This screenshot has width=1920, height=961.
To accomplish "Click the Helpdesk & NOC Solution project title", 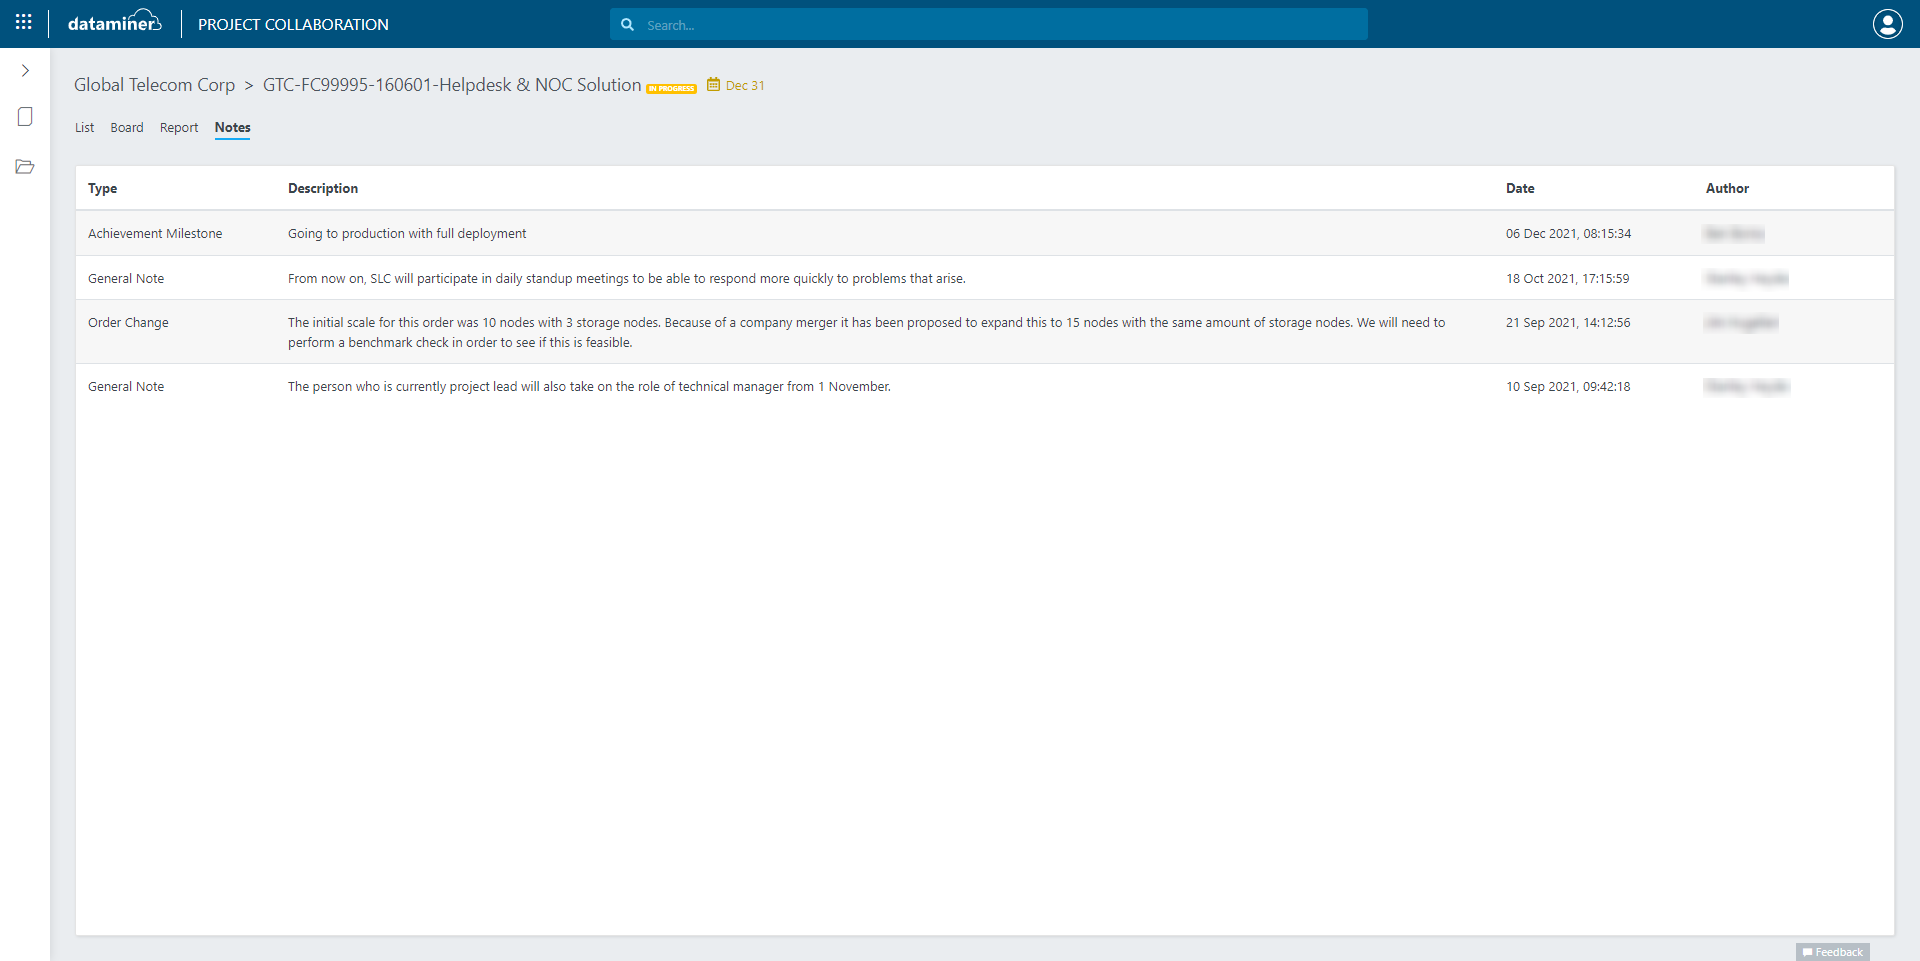I will (x=452, y=85).
